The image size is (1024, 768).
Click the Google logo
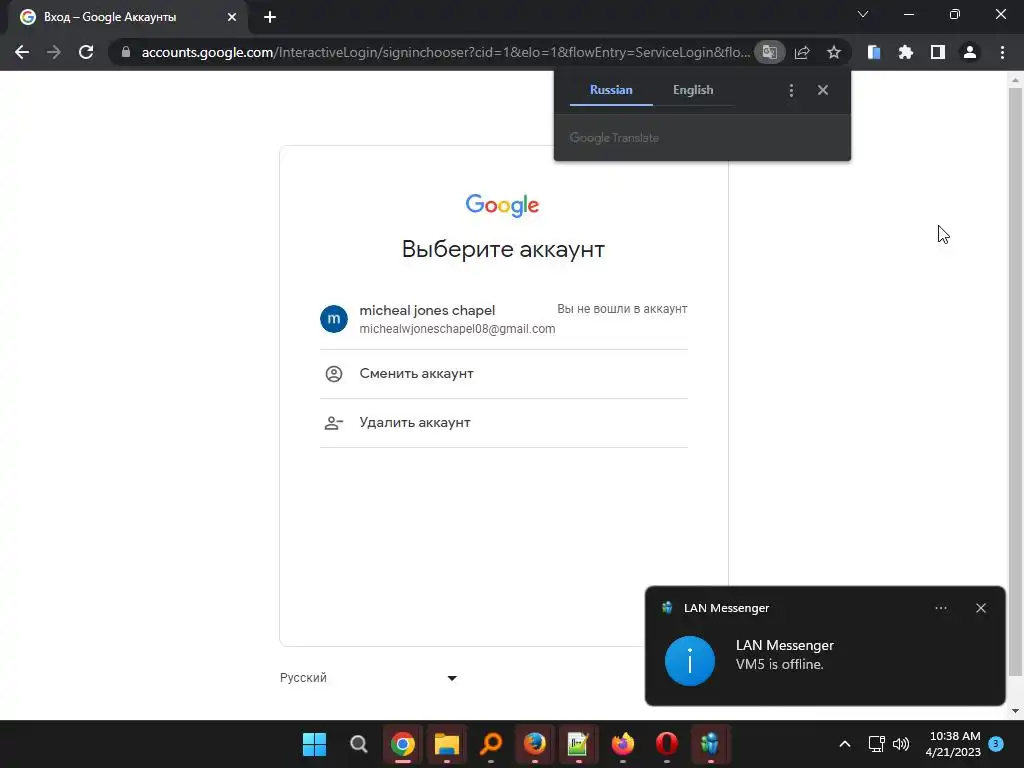[x=502, y=205]
